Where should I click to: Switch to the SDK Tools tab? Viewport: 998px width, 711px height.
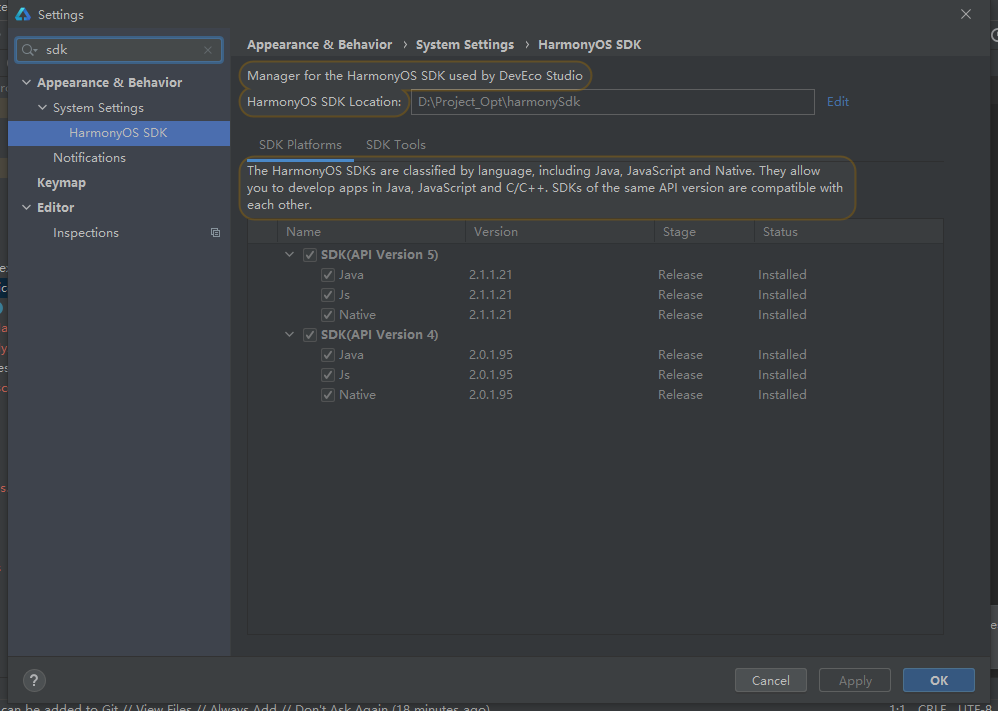(x=396, y=144)
